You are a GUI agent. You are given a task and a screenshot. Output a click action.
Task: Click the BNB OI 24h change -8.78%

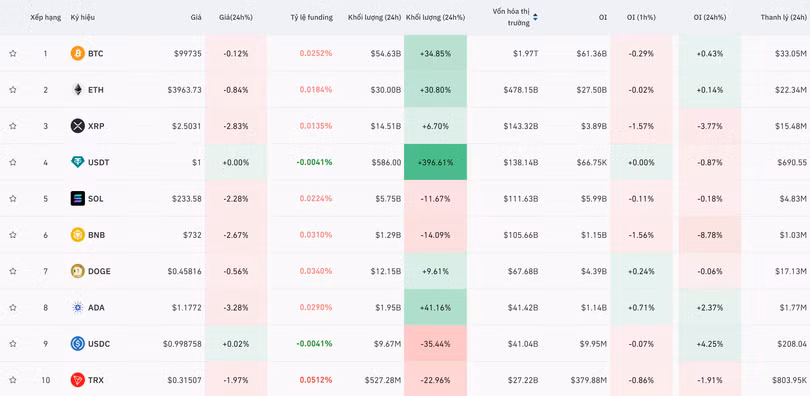click(710, 235)
